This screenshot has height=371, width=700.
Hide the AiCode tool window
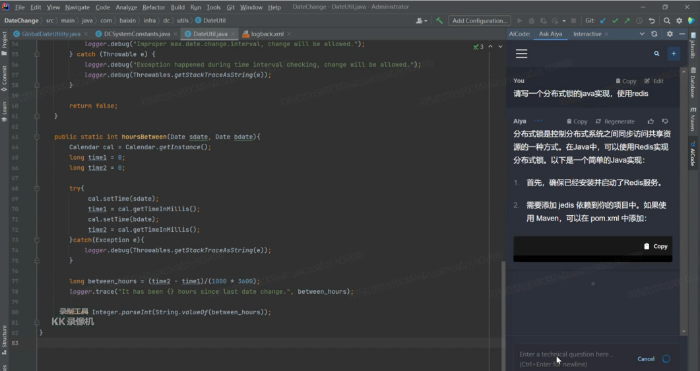tap(682, 34)
